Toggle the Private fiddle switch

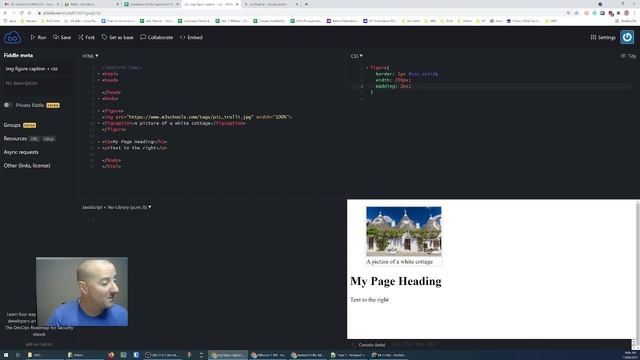8,105
